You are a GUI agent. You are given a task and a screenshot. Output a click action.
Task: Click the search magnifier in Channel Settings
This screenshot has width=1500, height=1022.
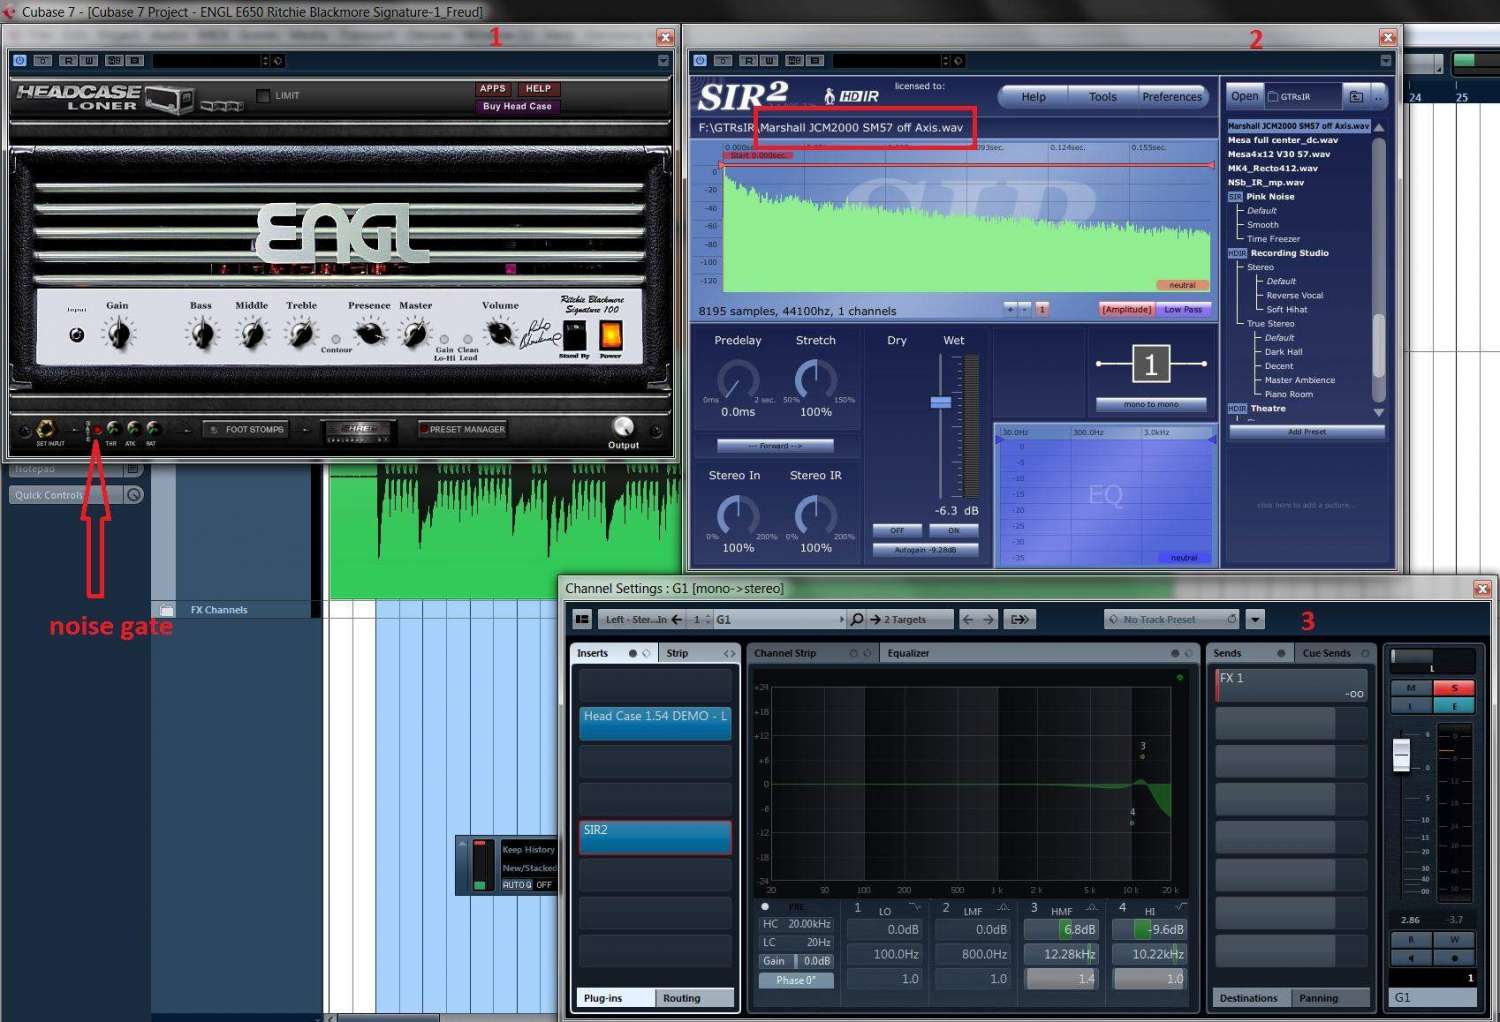click(x=857, y=620)
